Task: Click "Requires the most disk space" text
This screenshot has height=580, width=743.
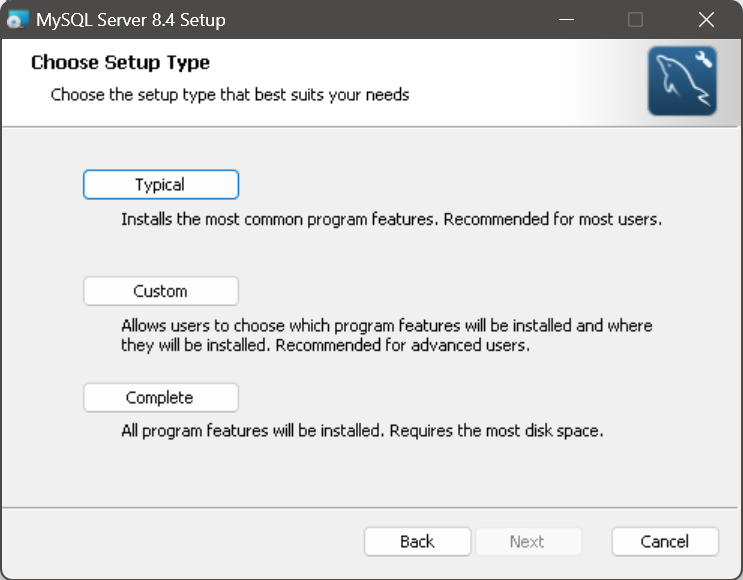Action: pos(496,432)
